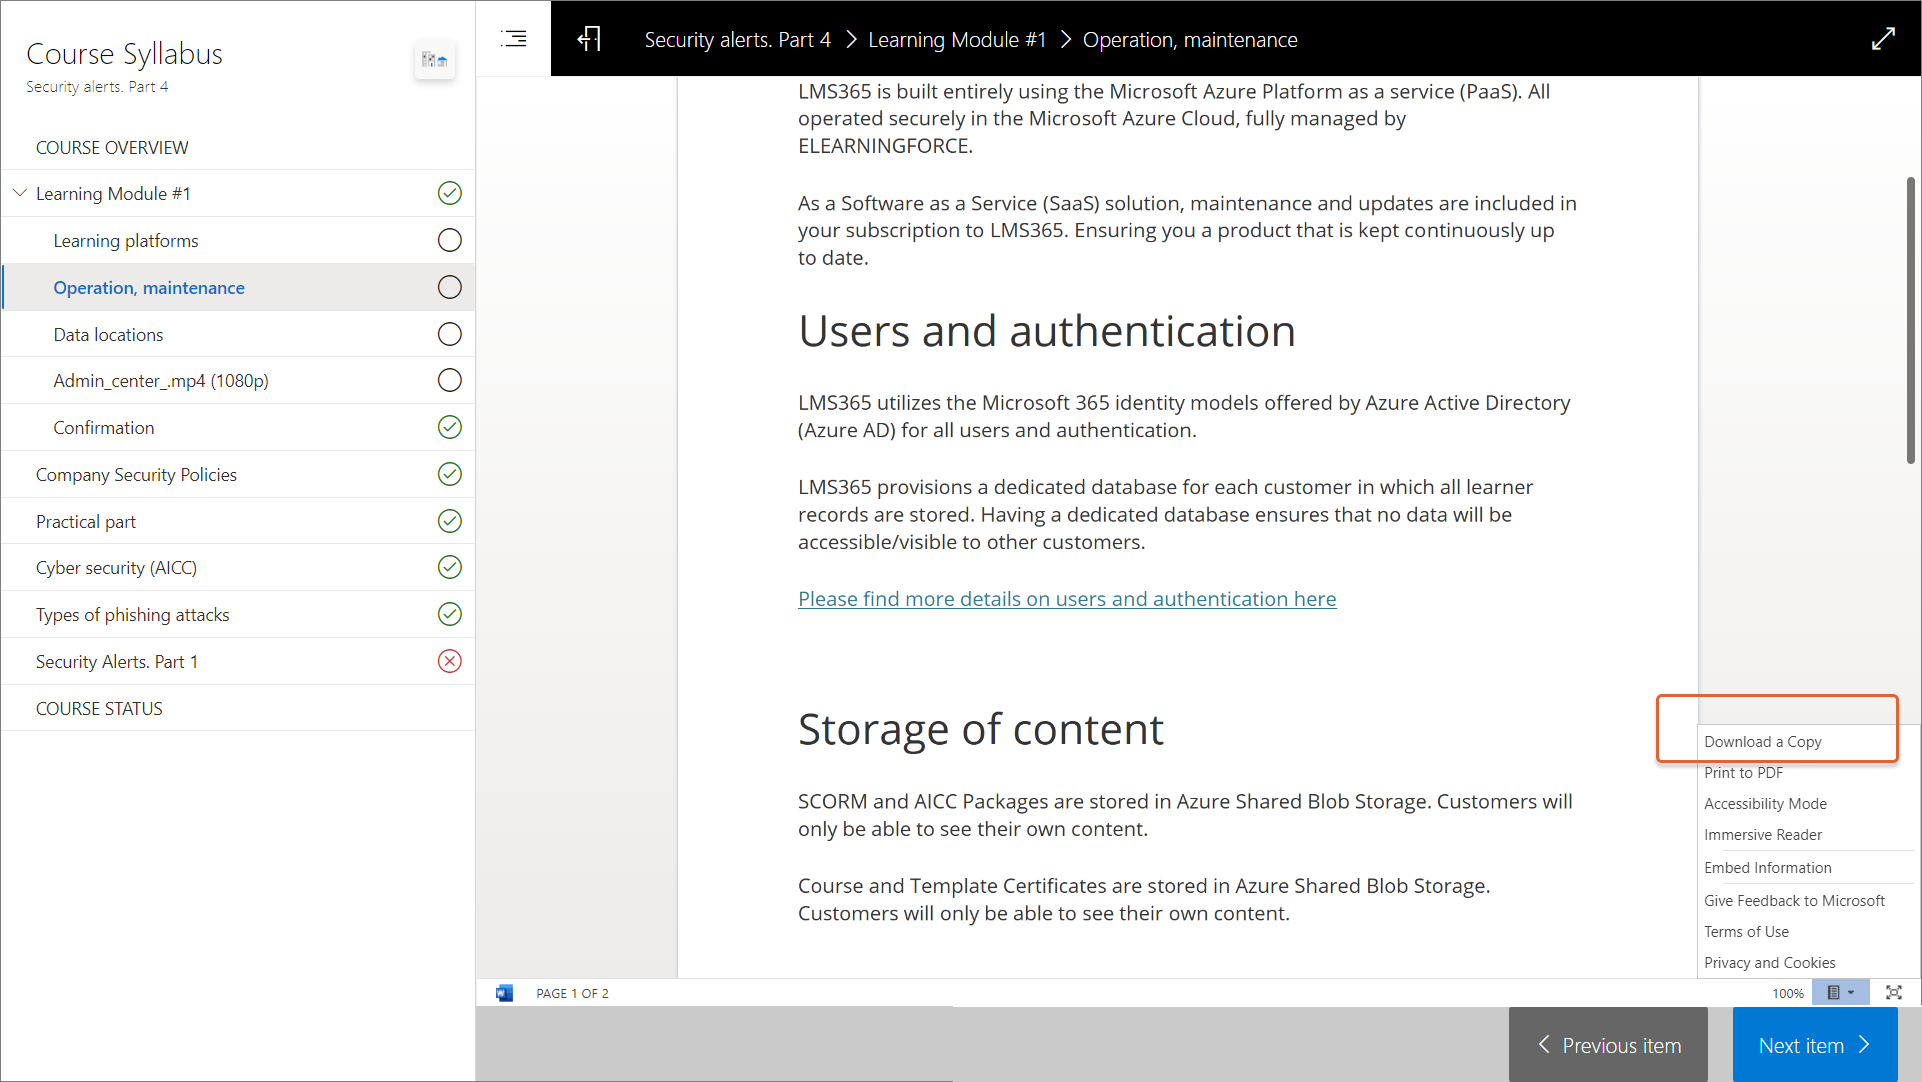Open COURSE STATUS section
The width and height of the screenshot is (1922, 1082).
pyautogui.click(x=238, y=708)
